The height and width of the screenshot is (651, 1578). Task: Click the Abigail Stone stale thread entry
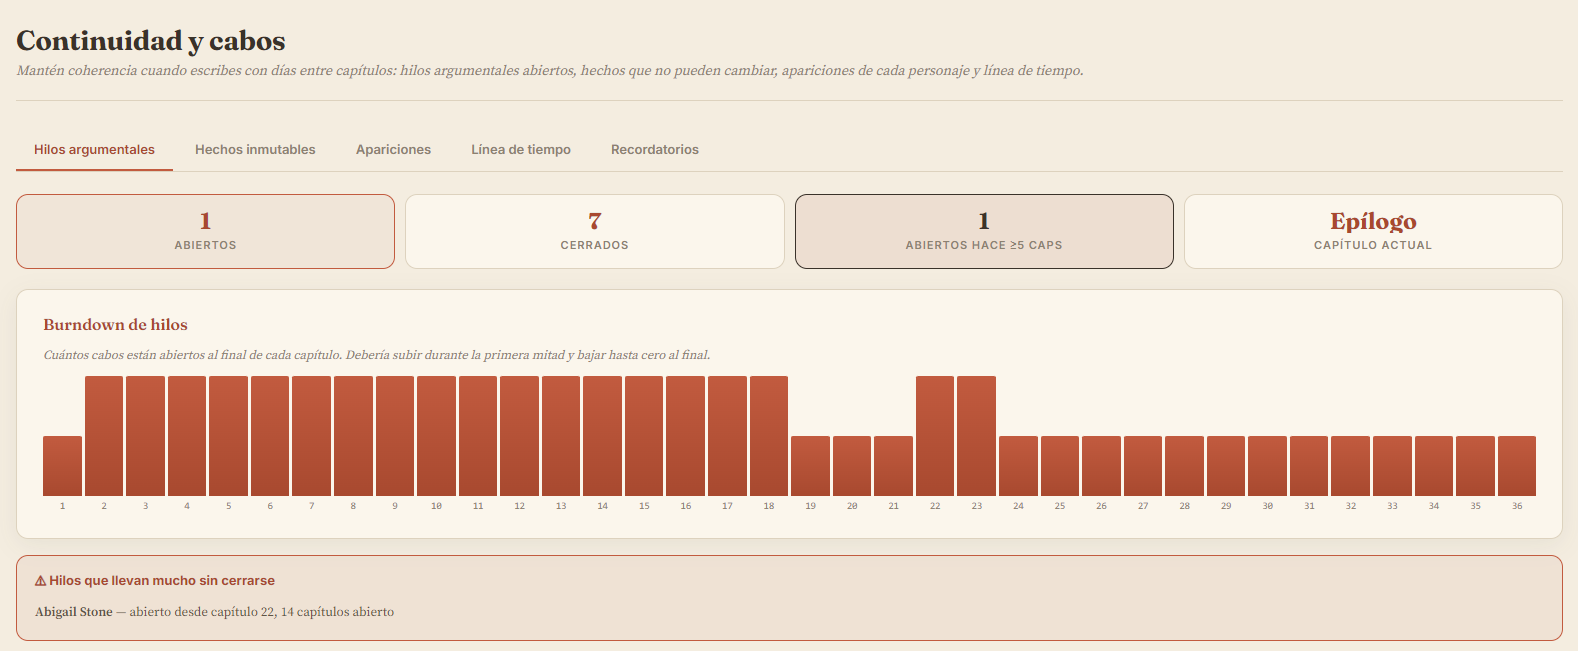(214, 612)
